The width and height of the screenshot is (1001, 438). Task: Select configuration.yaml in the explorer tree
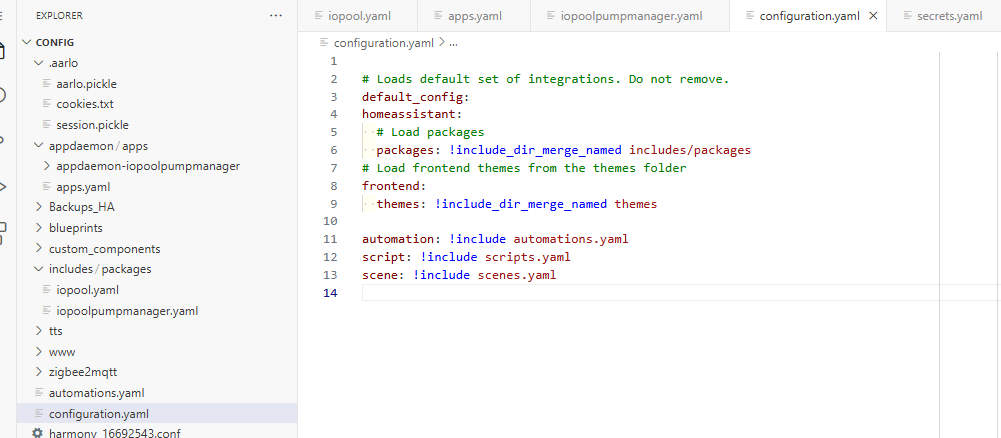[x=157, y=414]
